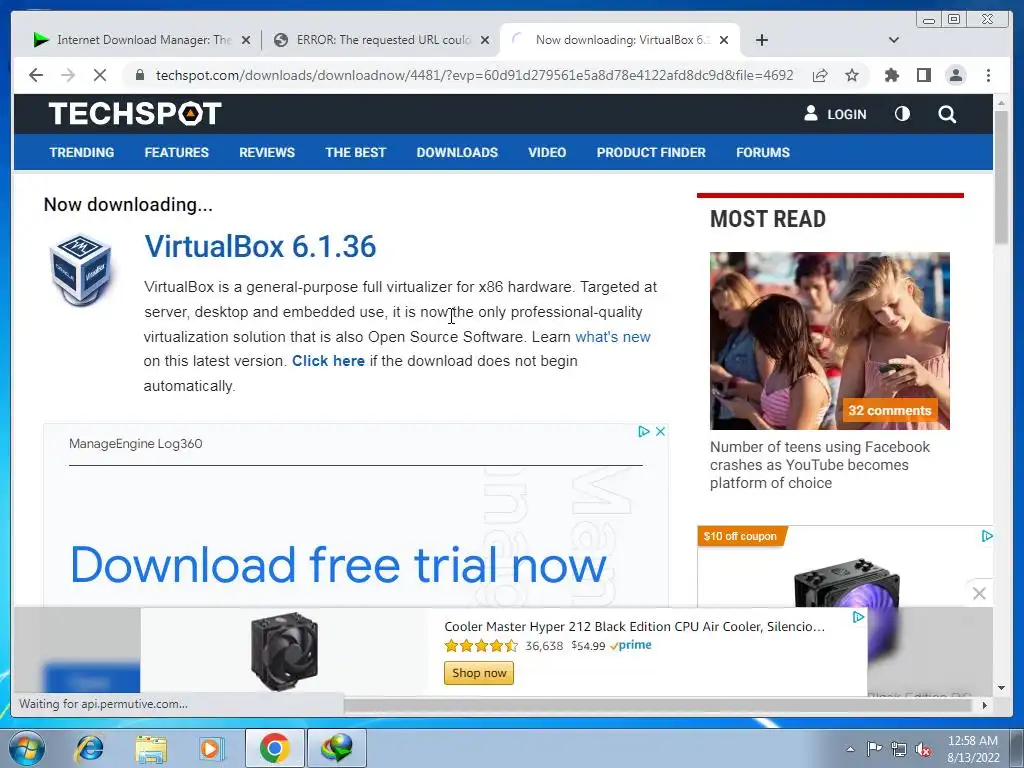Image resolution: width=1024 pixels, height=768 pixels.
Task: Open Chrome three-dot menu
Action: coord(988,75)
